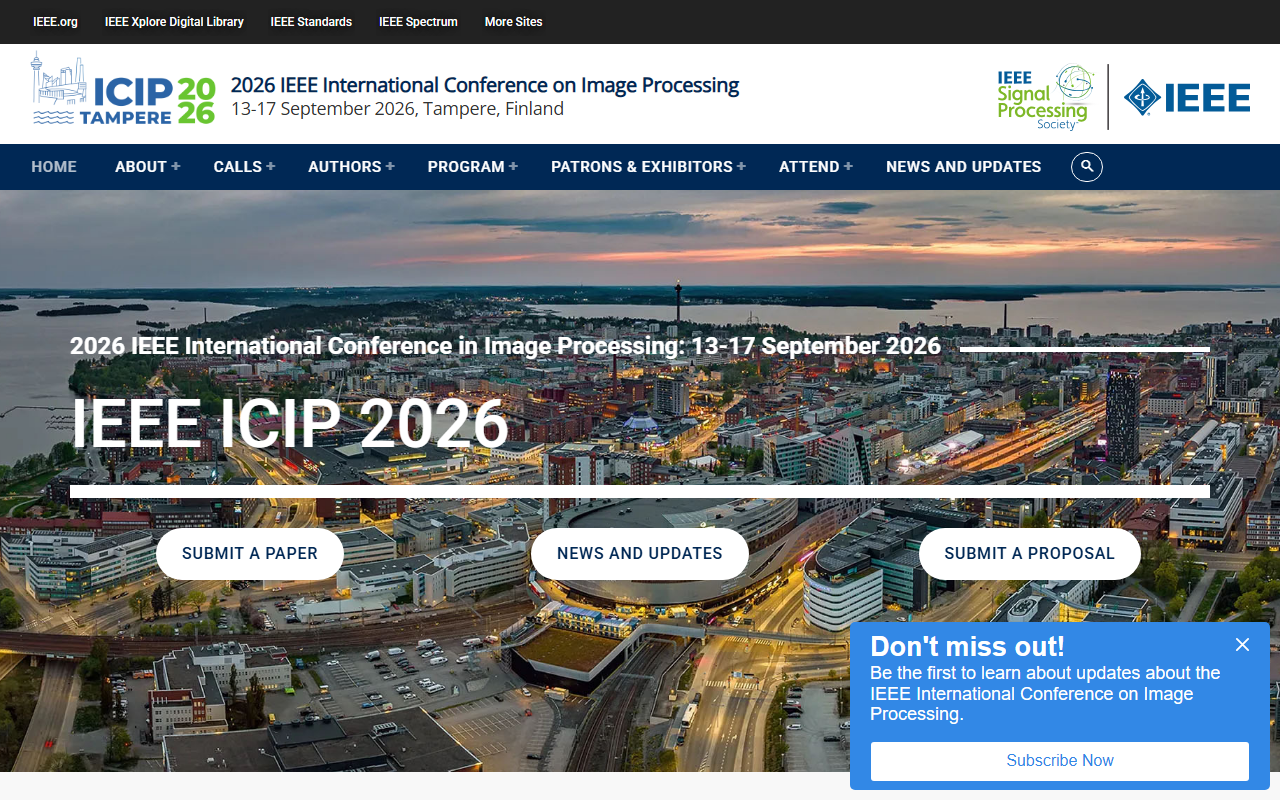Click the search magnifier icon in navbar
This screenshot has height=800, width=1280.
click(1087, 167)
